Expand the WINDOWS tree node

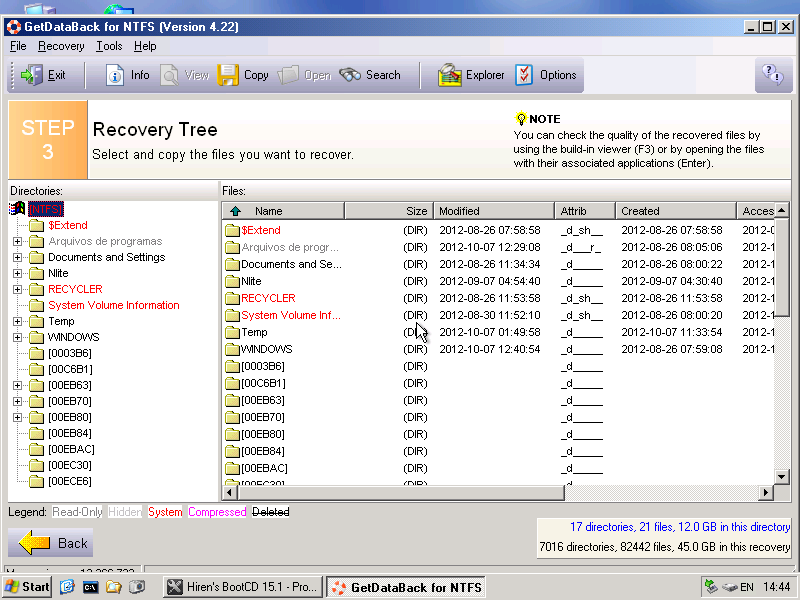coord(17,337)
